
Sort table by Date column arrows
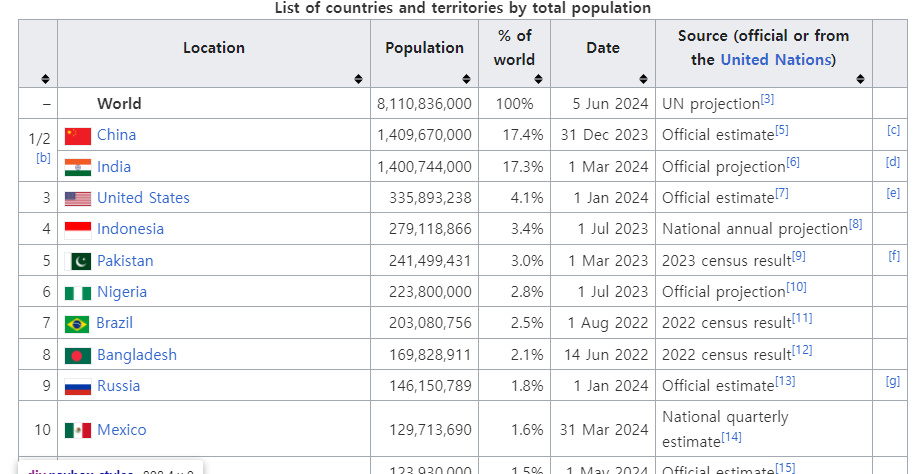tap(645, 79)
